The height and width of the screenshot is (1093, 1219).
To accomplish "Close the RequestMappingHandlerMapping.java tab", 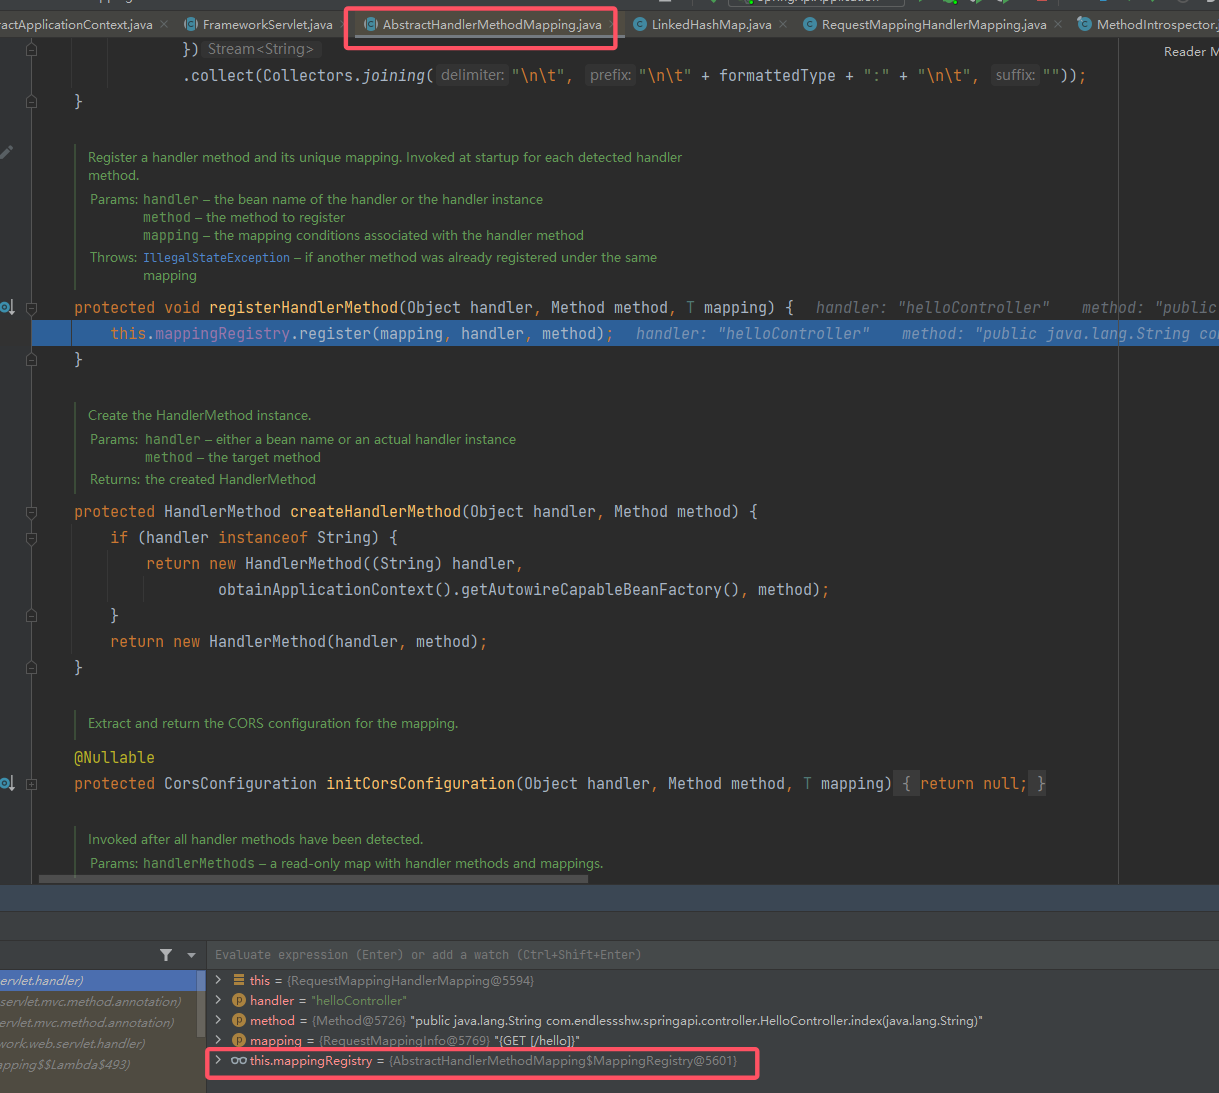I will (x=1058, y=24).
